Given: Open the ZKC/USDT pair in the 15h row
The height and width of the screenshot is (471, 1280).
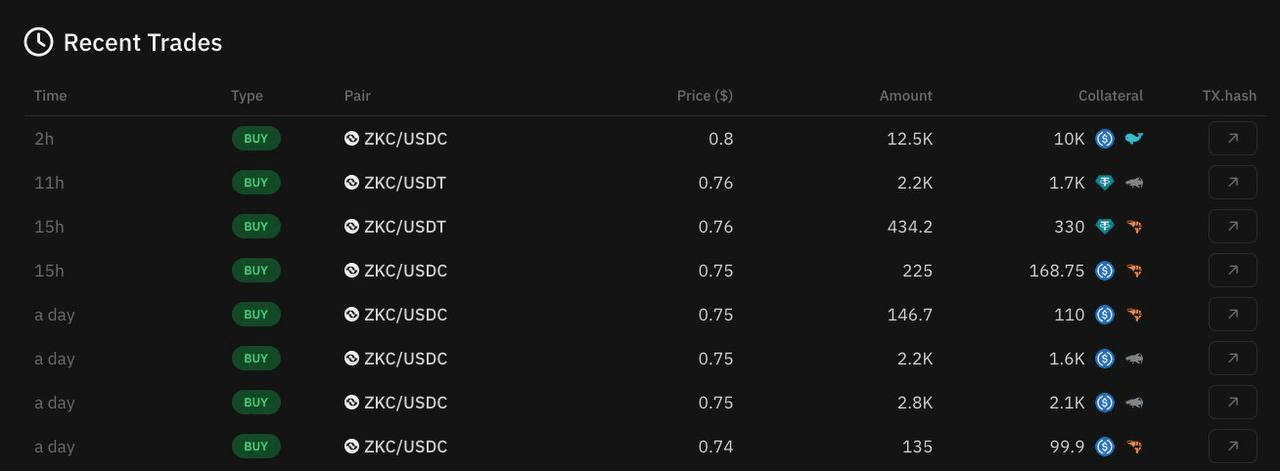Looking at the screenshot, I should click(396, 227).
